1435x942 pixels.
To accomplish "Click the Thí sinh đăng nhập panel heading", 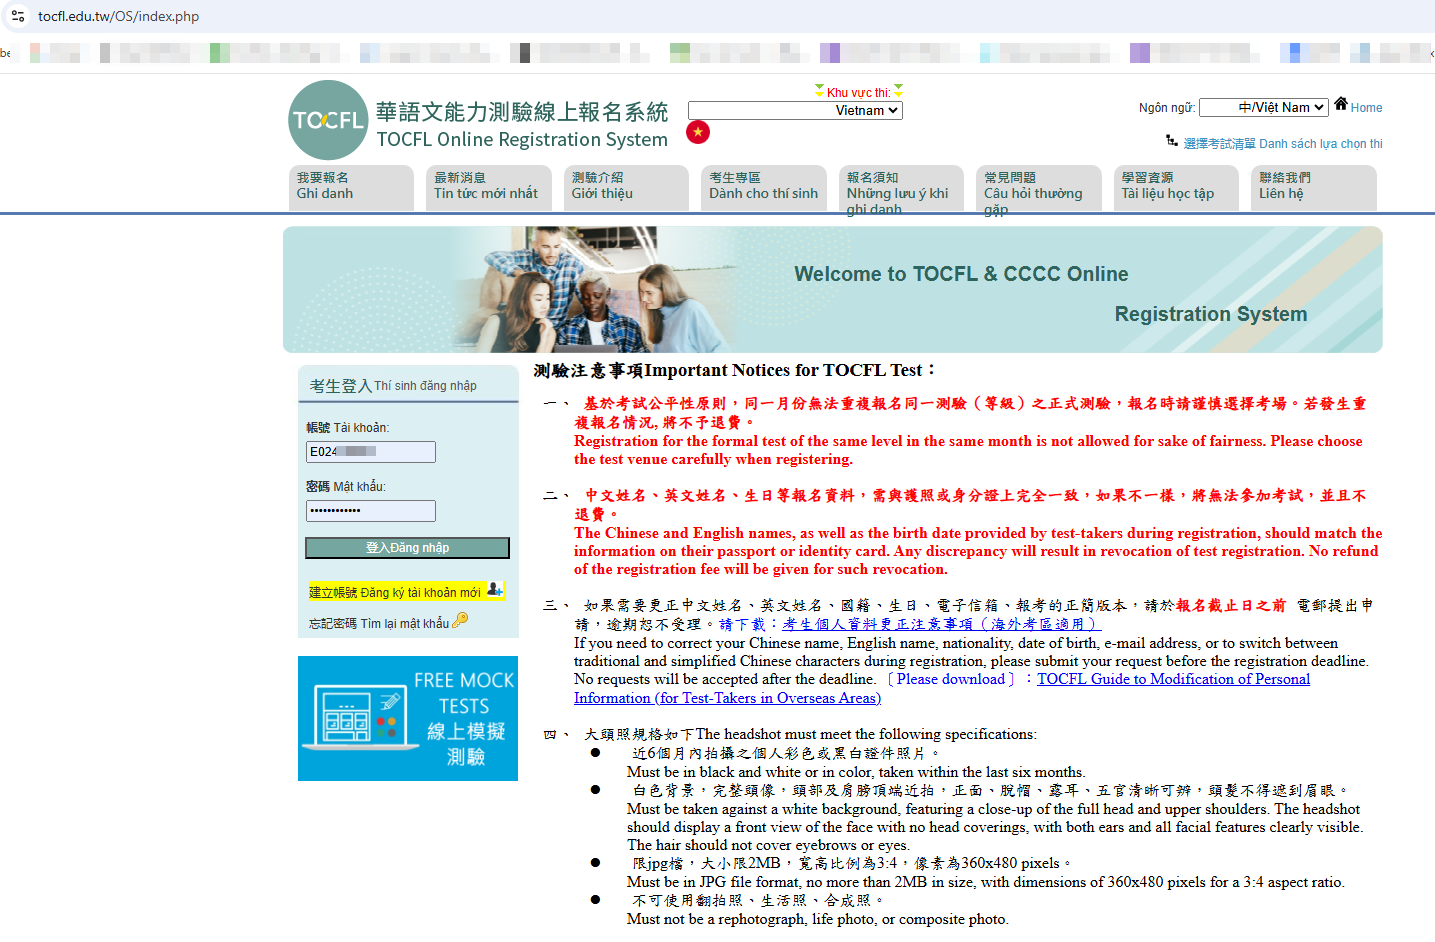I will (x=393, y=386).
